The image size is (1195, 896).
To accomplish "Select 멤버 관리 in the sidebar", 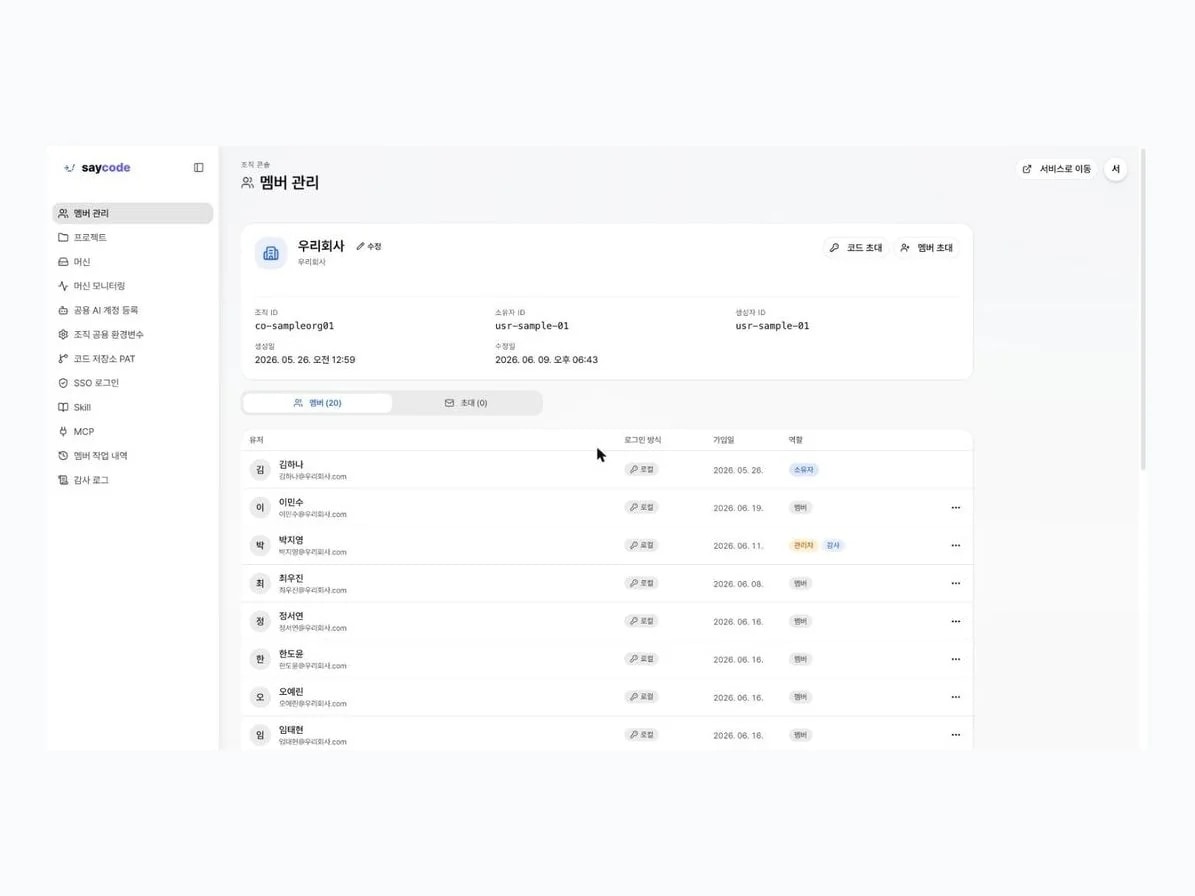I will click(133, 213).
